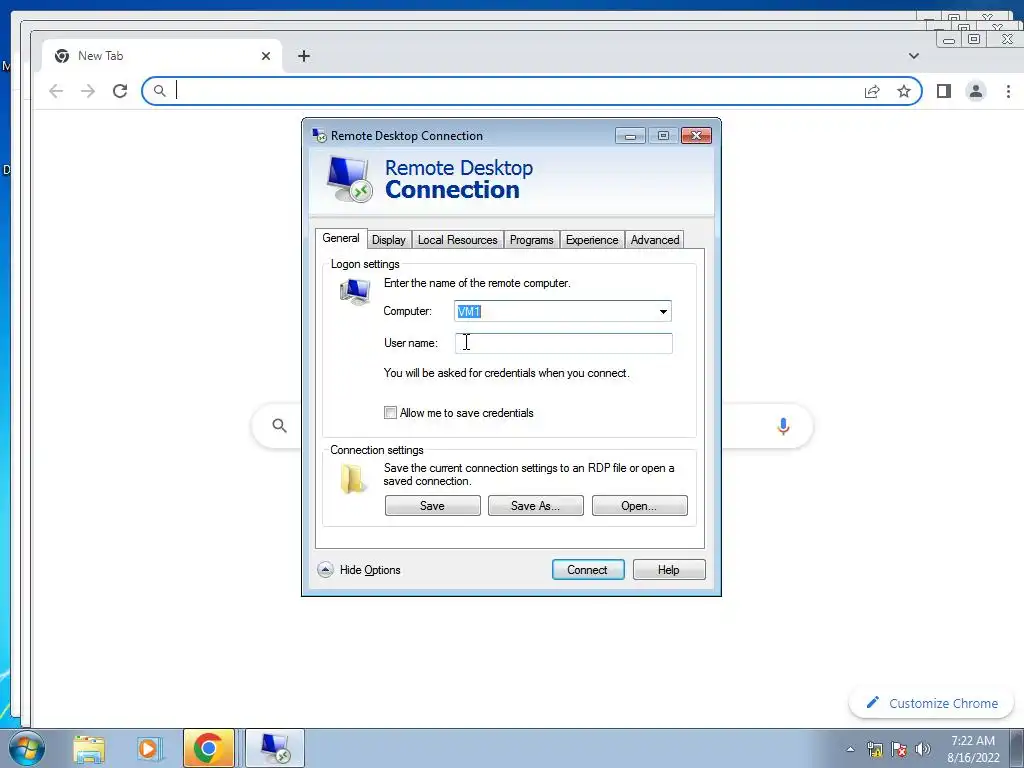The image size is (1024, 768).
Task: Open the Action Center flag icon
Action: click(x=899, y=749)
